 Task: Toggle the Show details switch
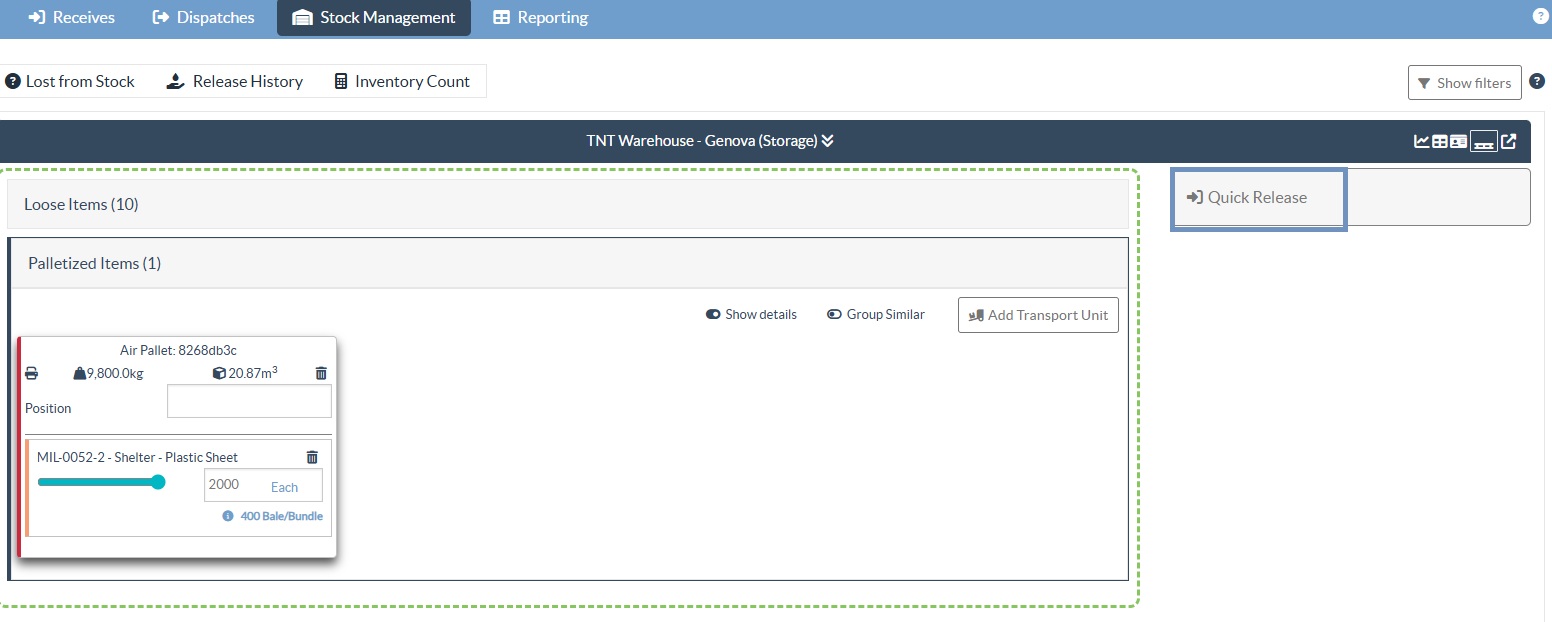[x=714, y=314]
